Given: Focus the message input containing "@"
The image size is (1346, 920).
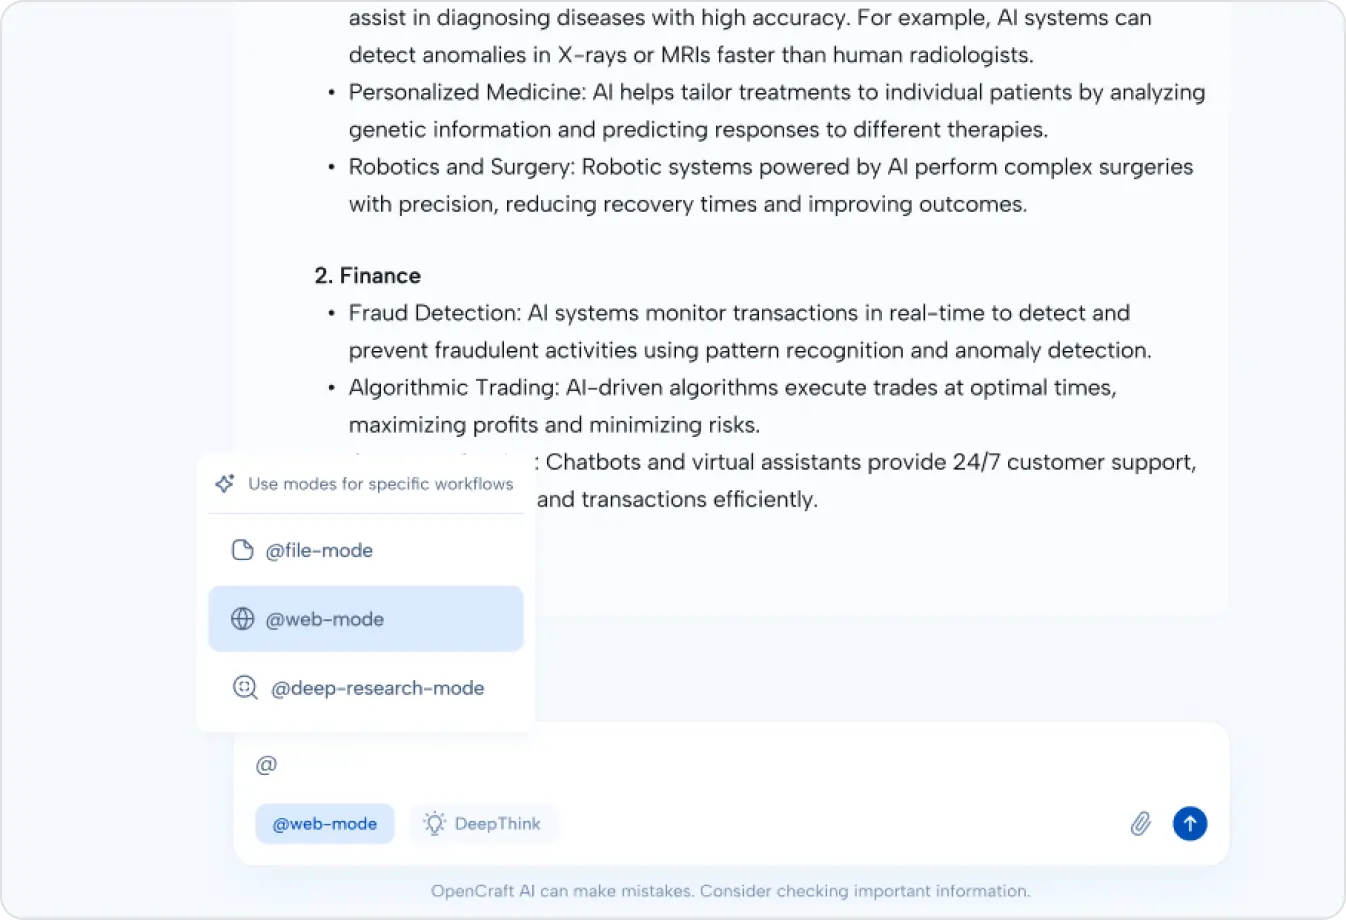Looking at the screenshot, I should [x=700, y=765].
